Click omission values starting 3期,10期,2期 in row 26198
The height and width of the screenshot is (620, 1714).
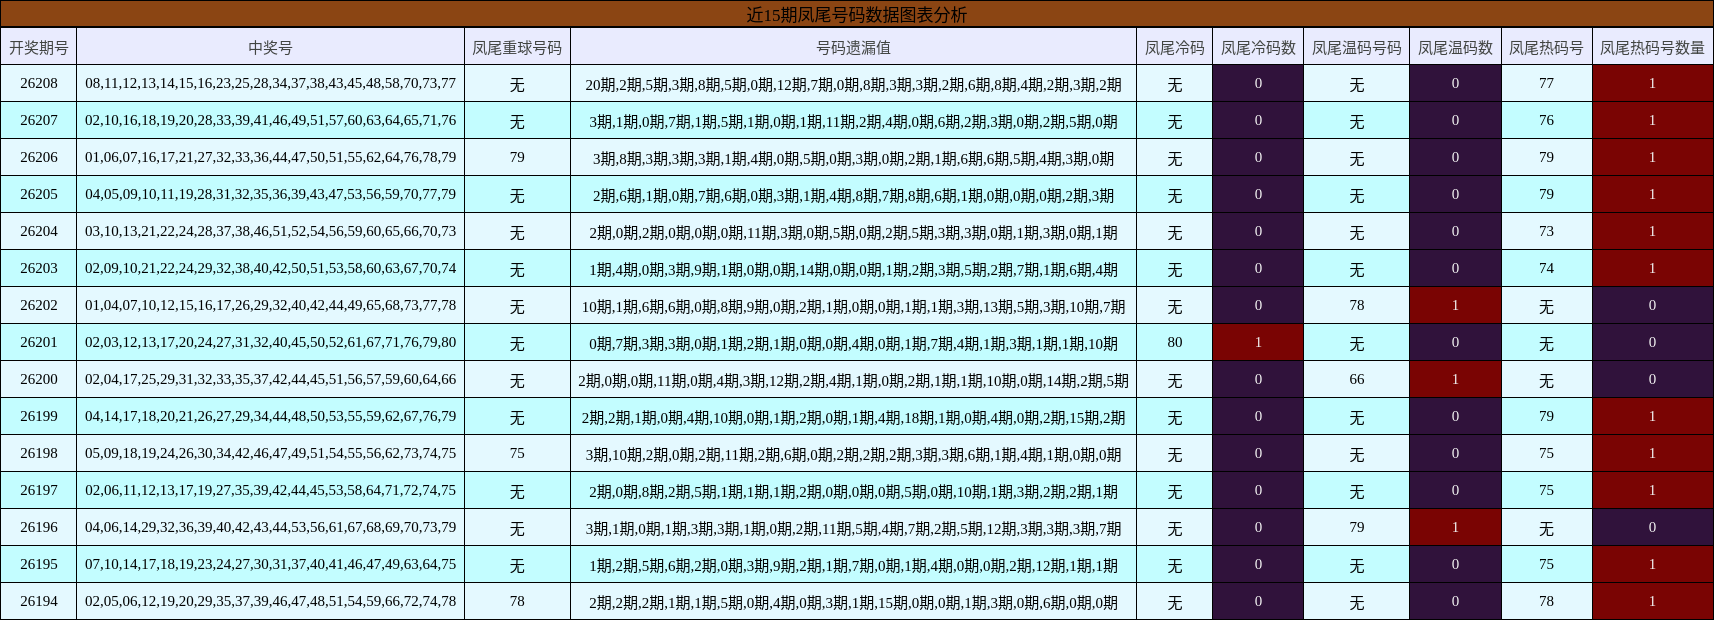(x=853, y=455)
